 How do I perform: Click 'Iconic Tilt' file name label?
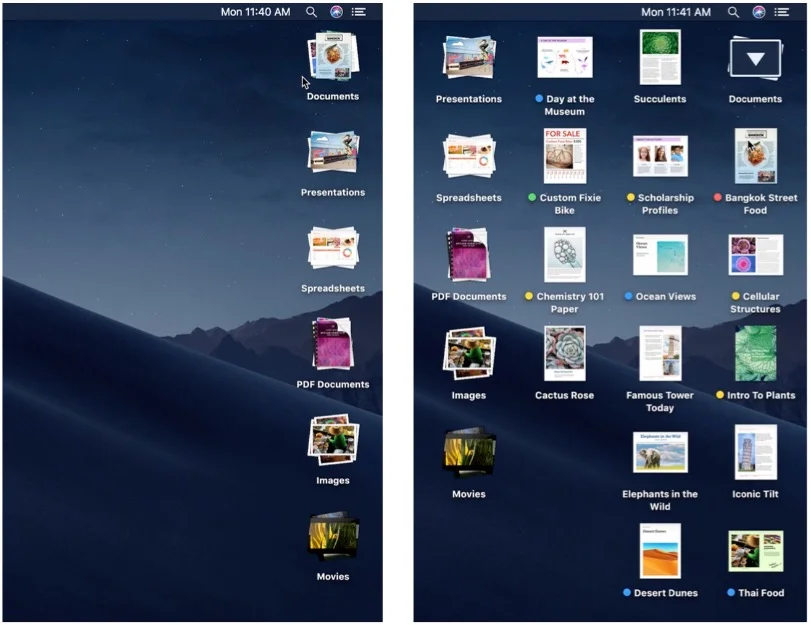(755, 494)
